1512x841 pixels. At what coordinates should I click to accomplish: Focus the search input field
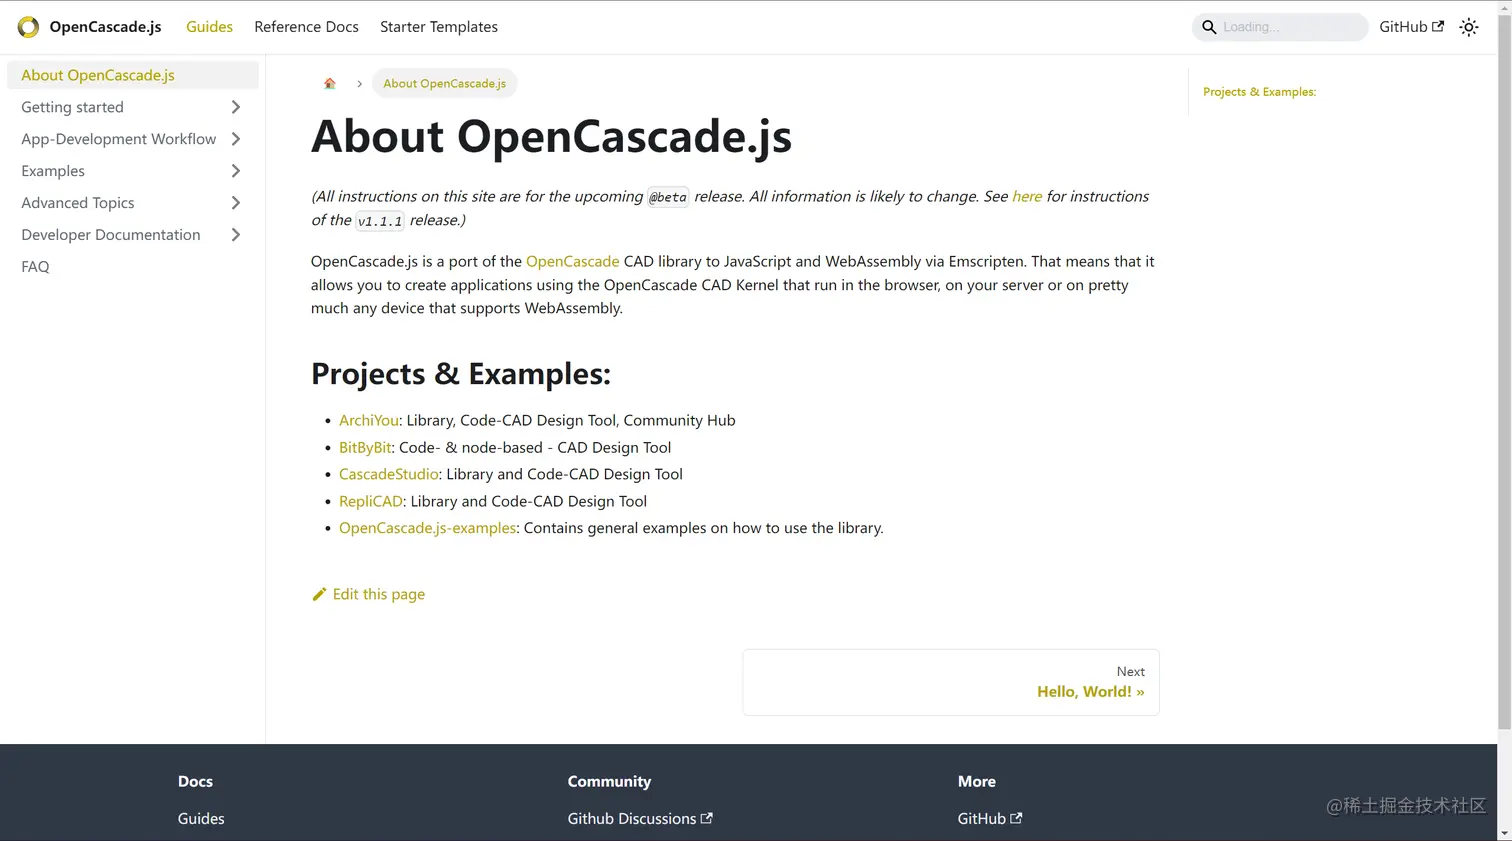(1280, 27)
